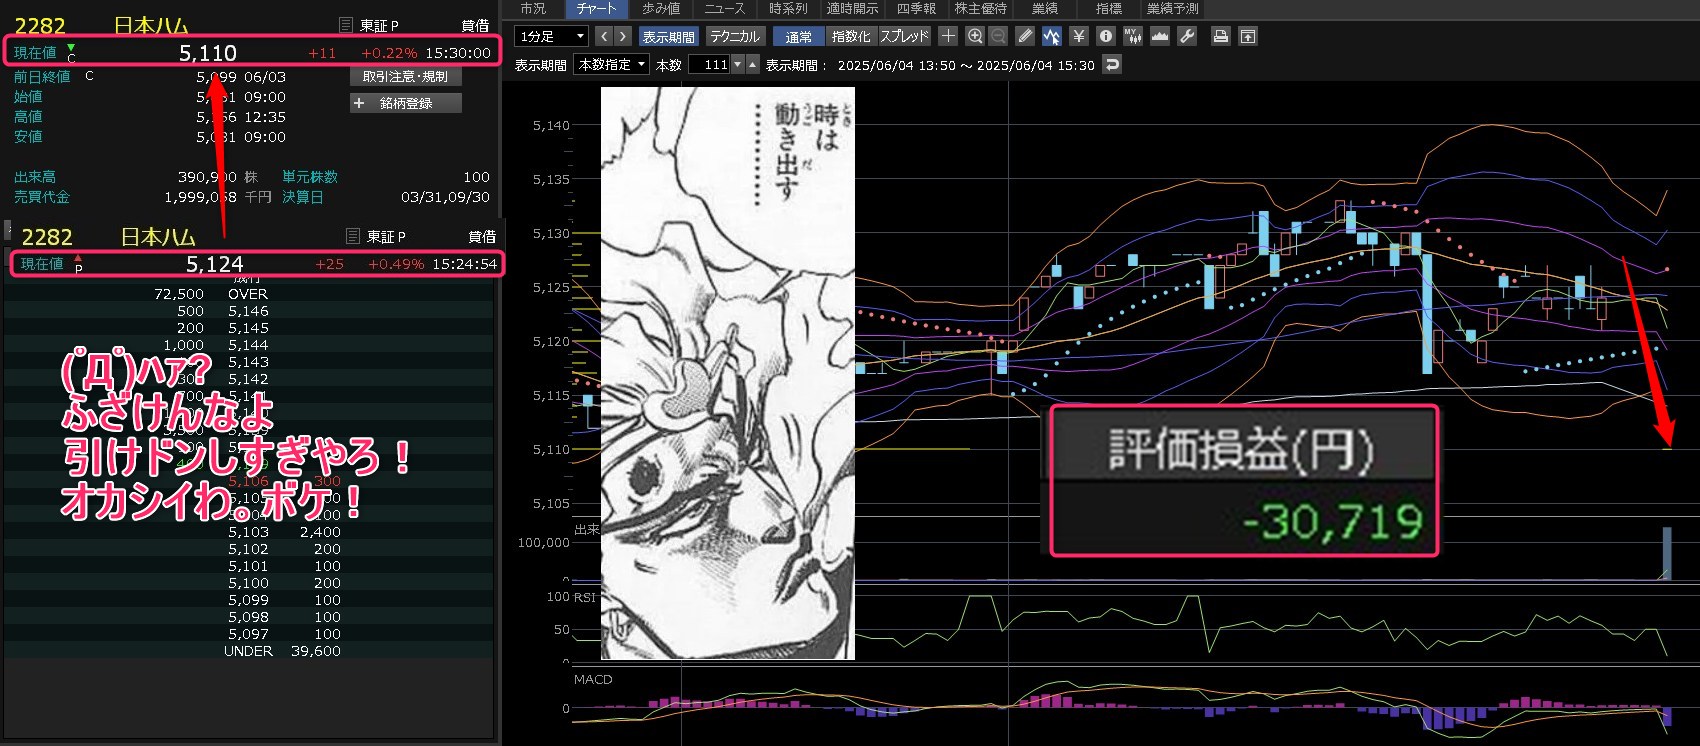Click the RSI indicator label
The height and width of the screenshot is (746, 1700).
pos(584,597)
